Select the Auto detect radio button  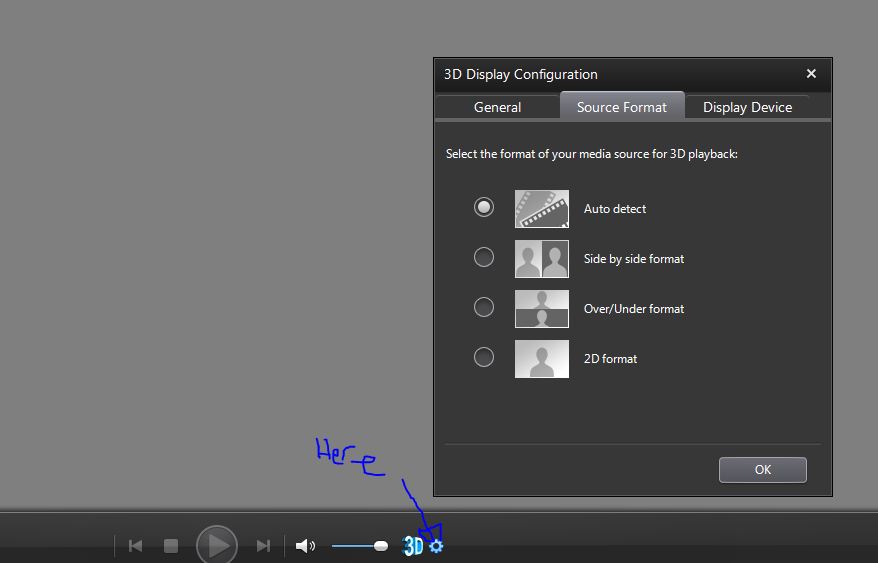coord(484,208)
